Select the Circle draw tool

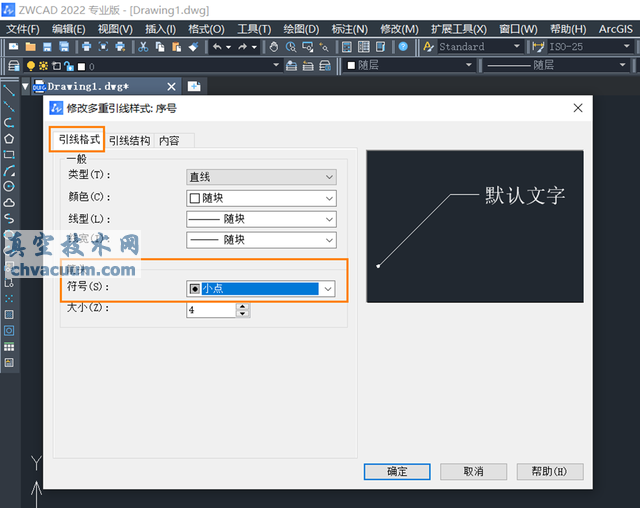coord(9,186)
